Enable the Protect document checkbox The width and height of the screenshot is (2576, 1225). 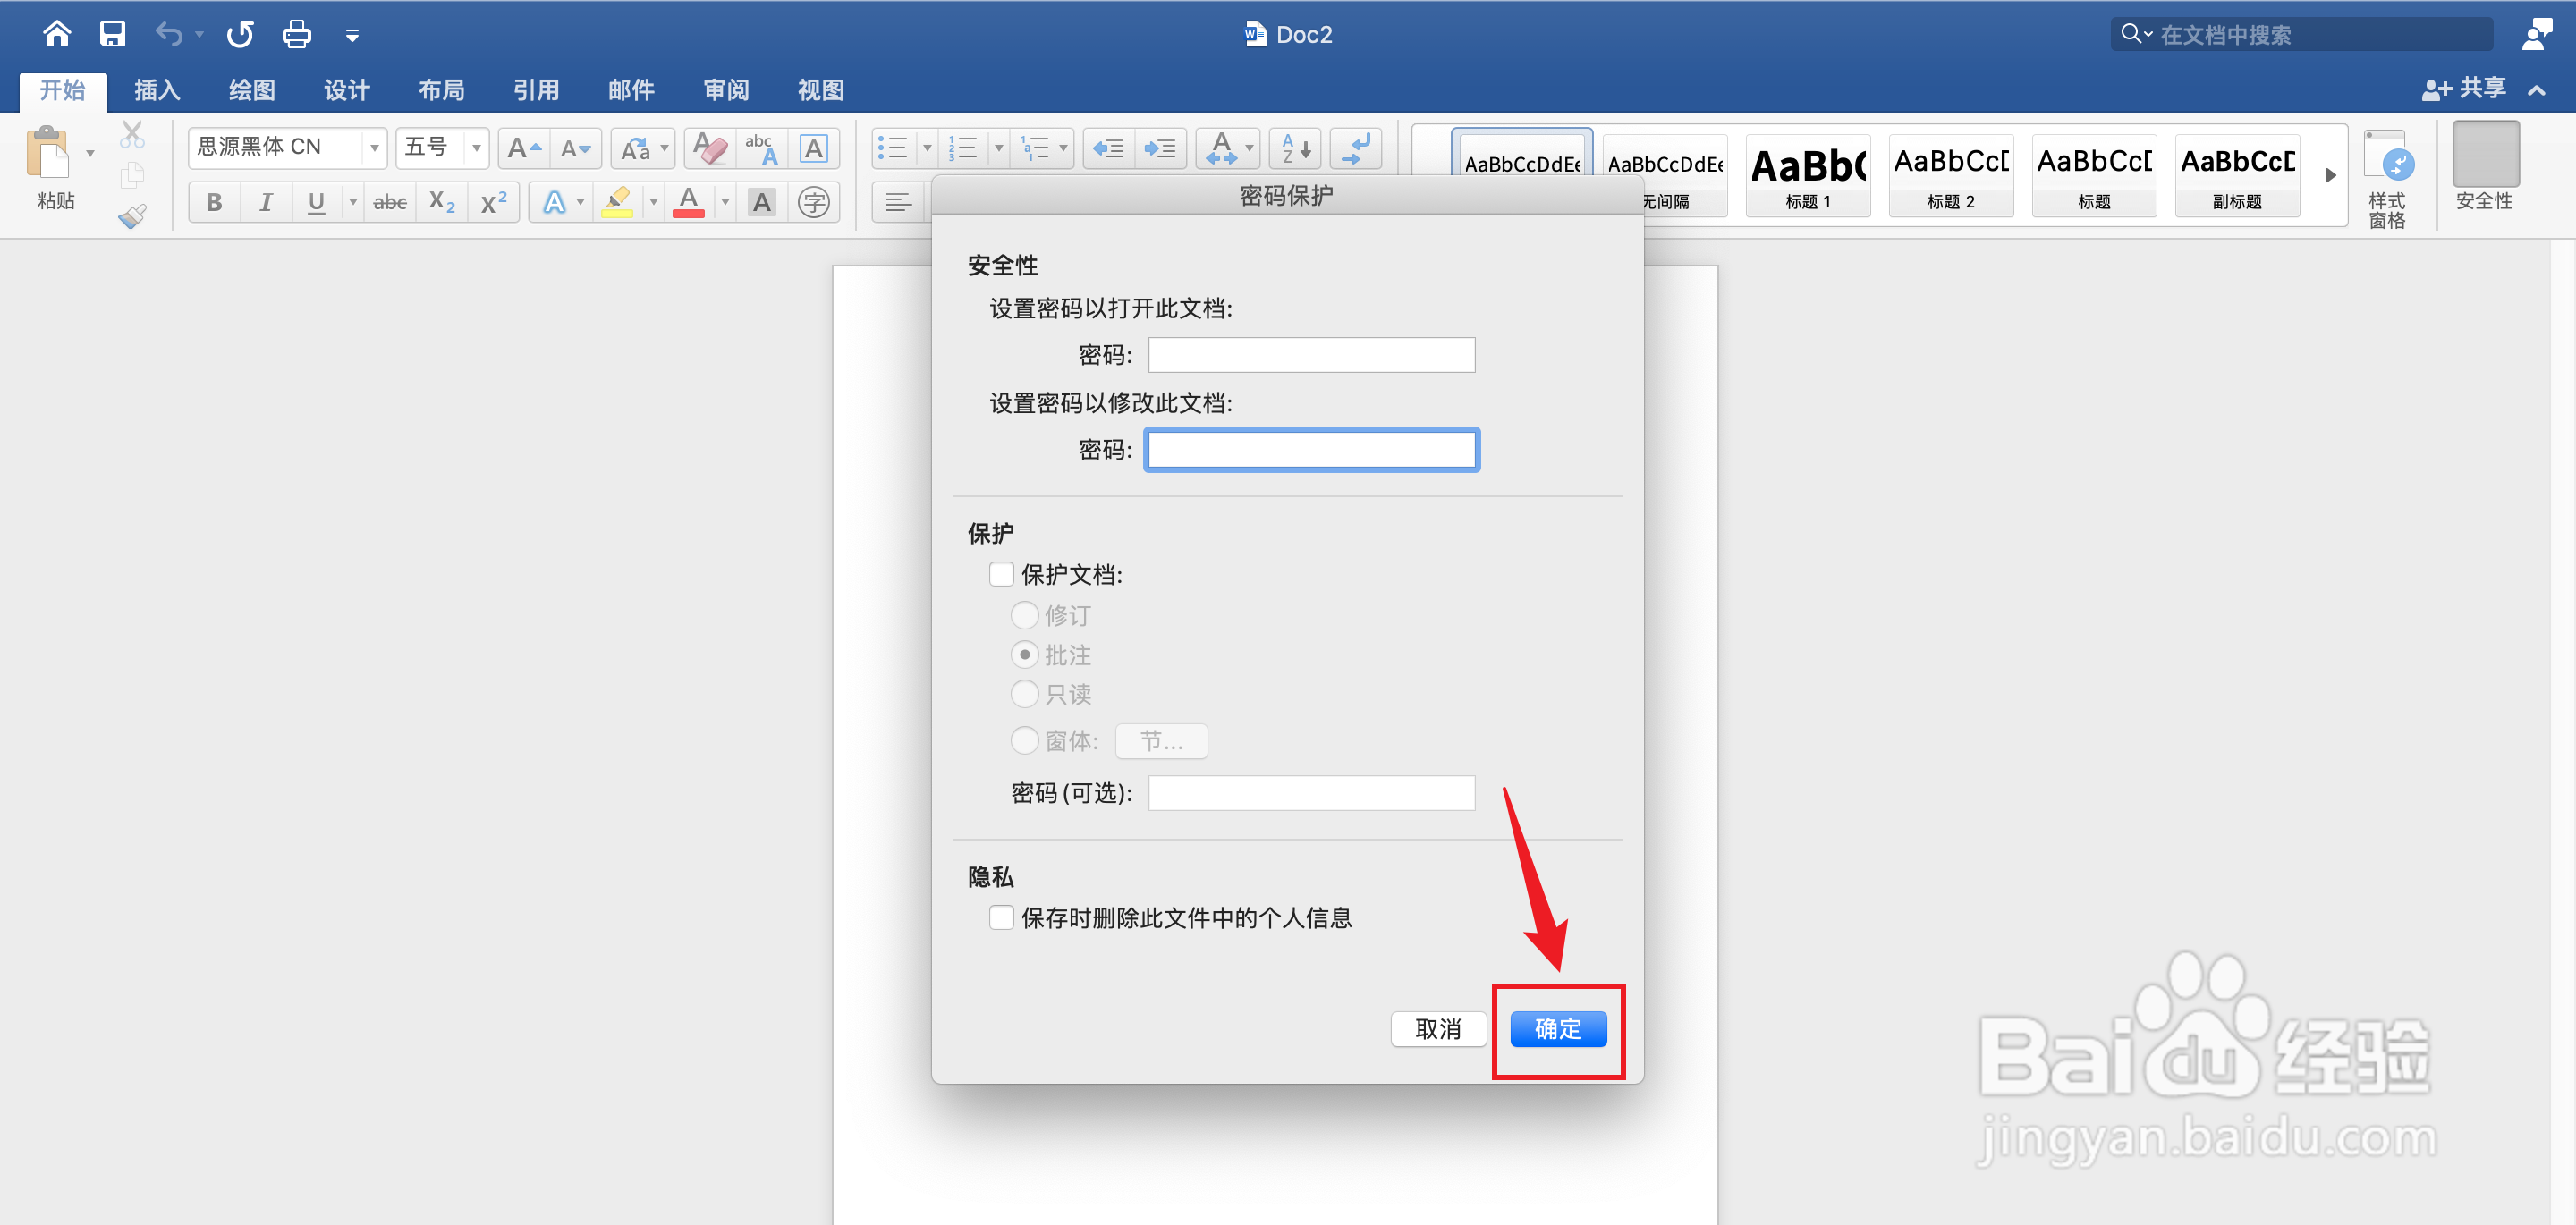(1001, 574)
